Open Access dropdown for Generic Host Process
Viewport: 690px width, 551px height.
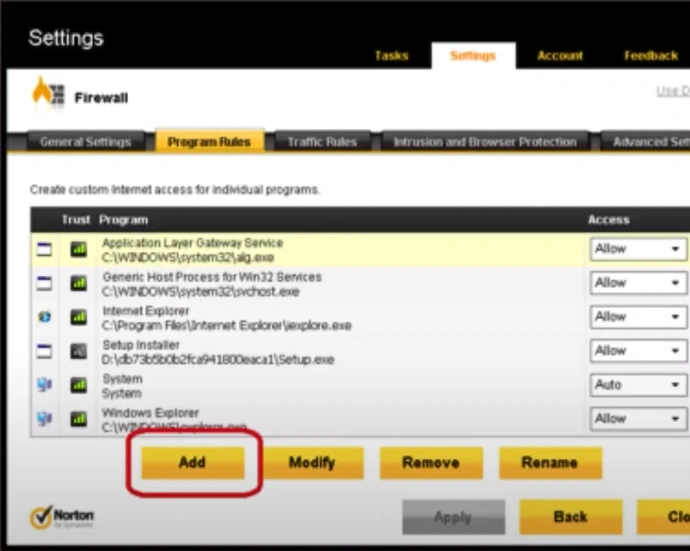coord(638,283)
